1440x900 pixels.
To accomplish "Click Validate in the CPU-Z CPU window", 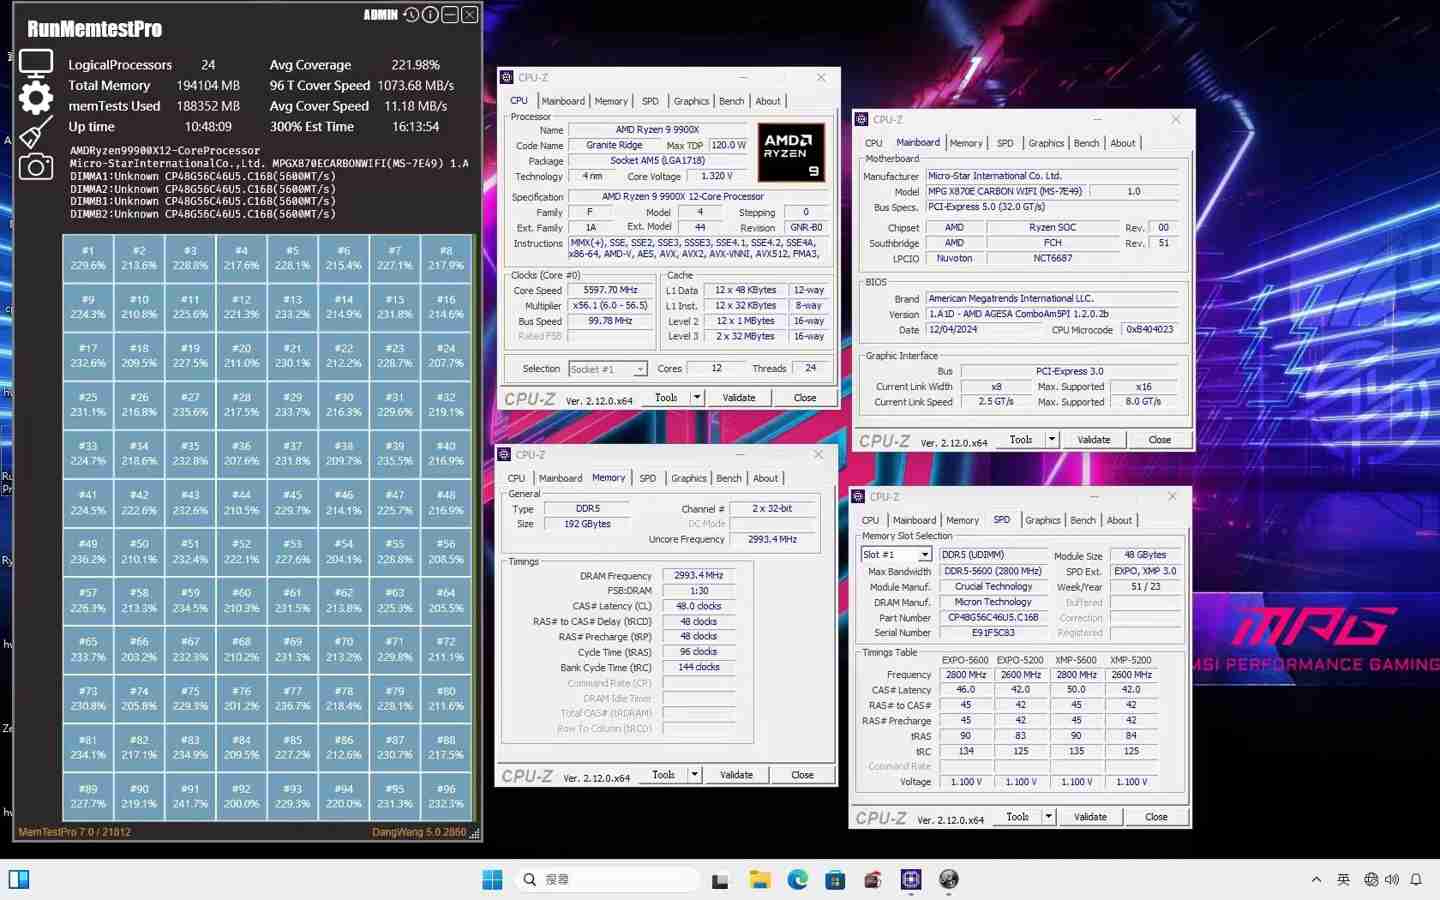I will pos(738,397).
